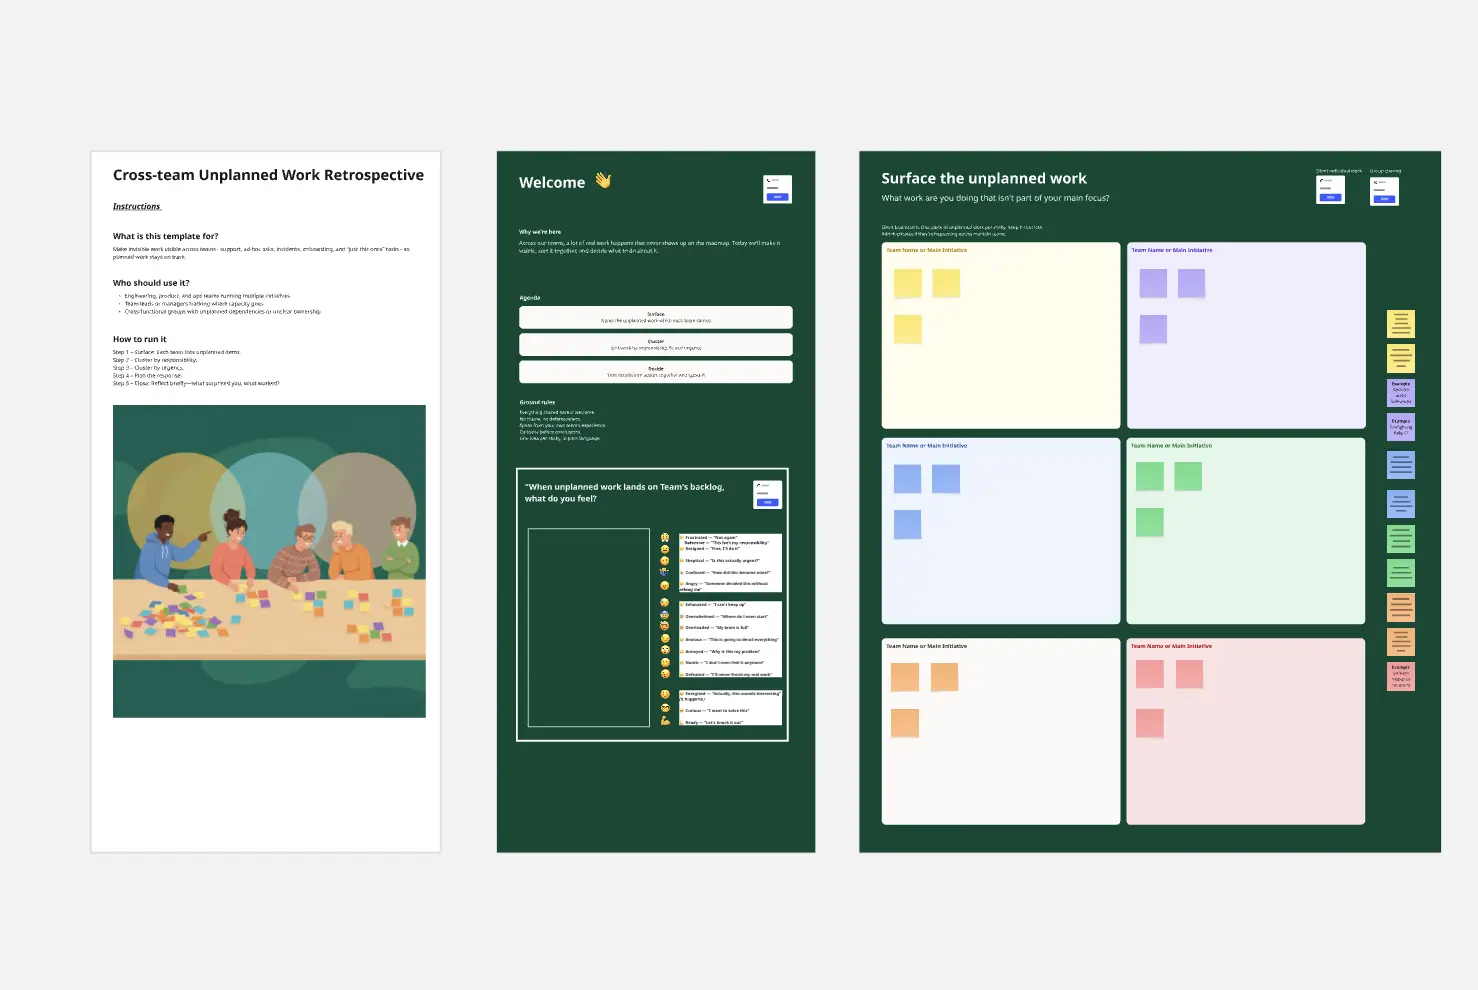Click the 'Surface the unplanned work' title

click(x=984, y=178)
